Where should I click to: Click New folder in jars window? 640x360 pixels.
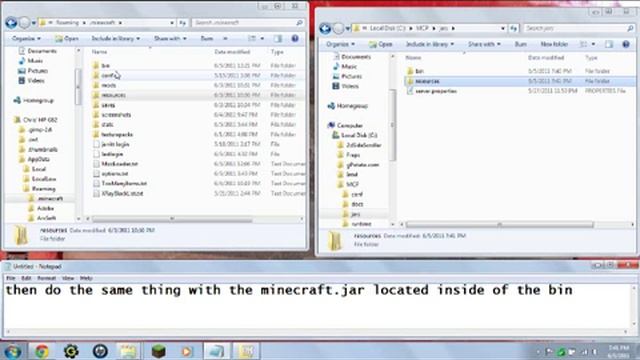pyautogui.click(x=554, y=44)
